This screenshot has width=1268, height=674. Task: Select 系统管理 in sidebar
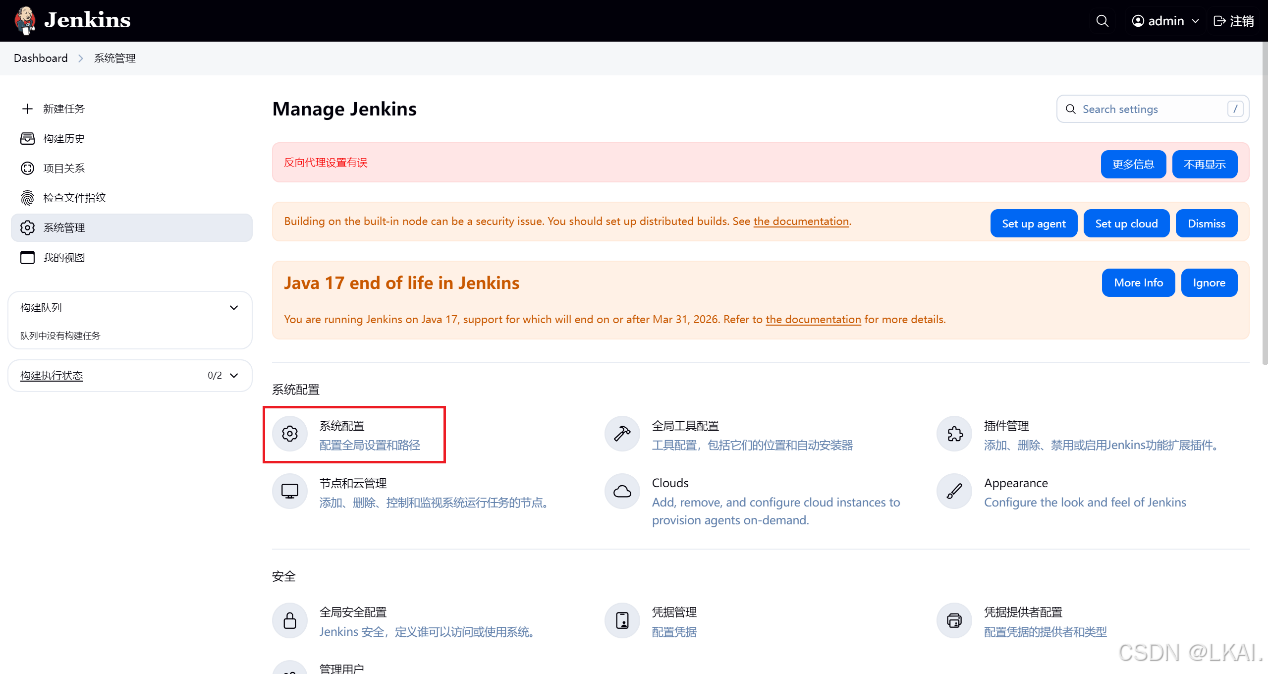tap(132, 228)
